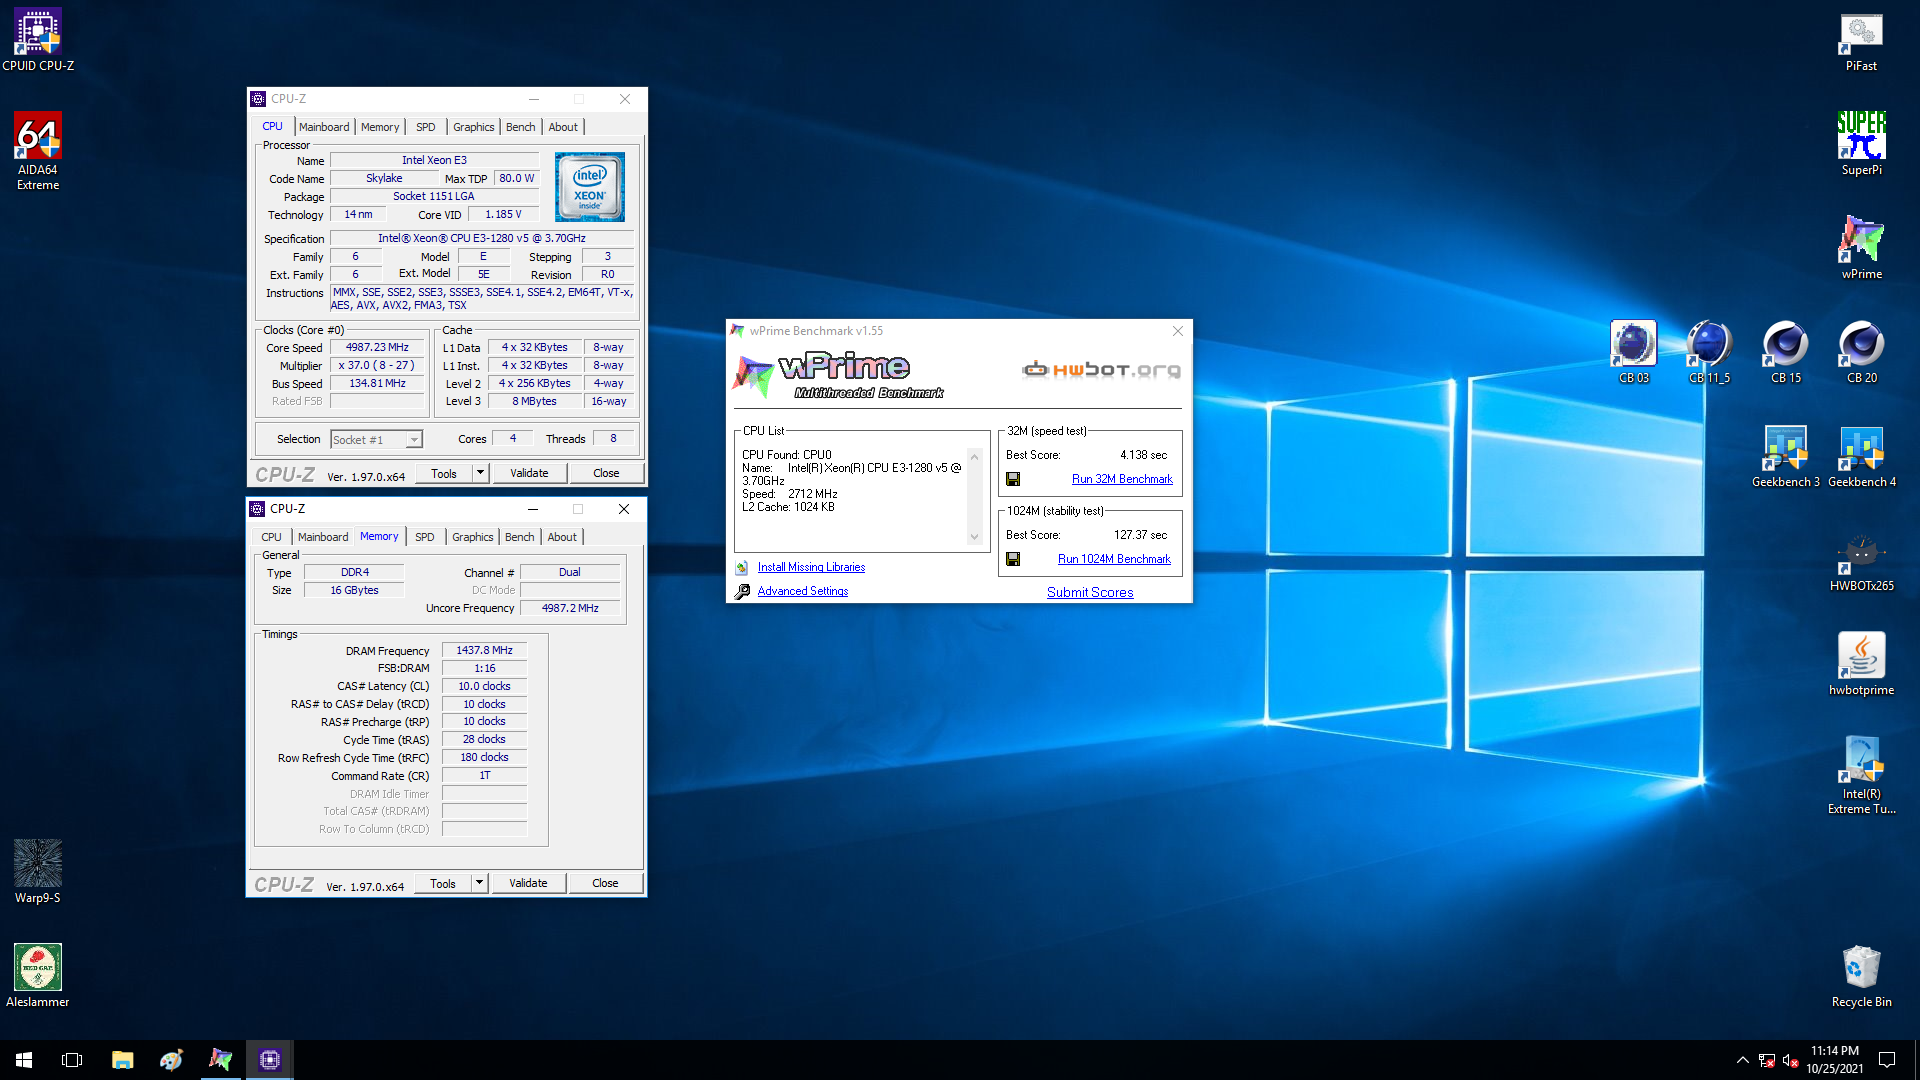
Task: Click CPU List scrollbar up arrow
Action: tap(975, 456)
